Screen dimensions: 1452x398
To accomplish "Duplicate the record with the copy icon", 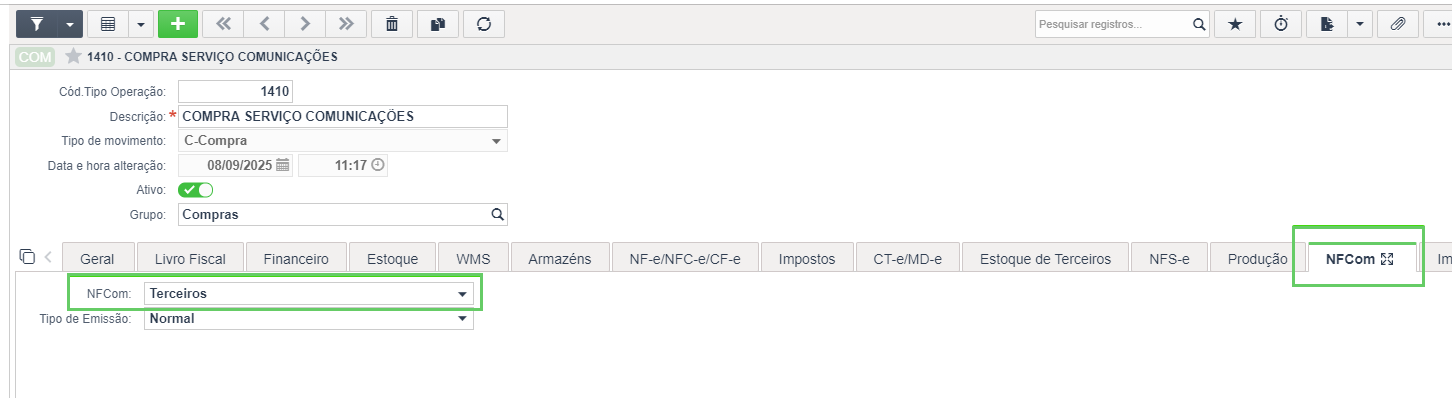I will [437, 24].
